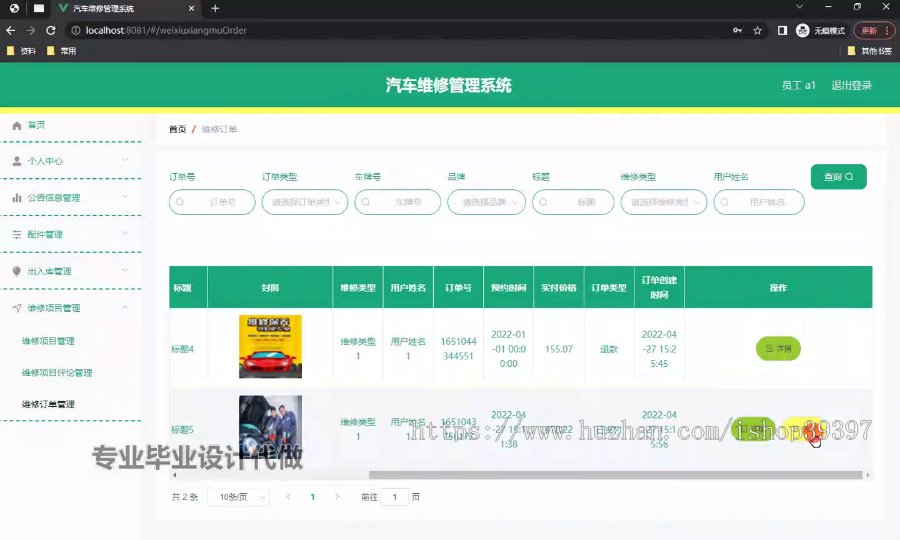Click the browser 更新 button
900x540 pixels.
point(873,30)
